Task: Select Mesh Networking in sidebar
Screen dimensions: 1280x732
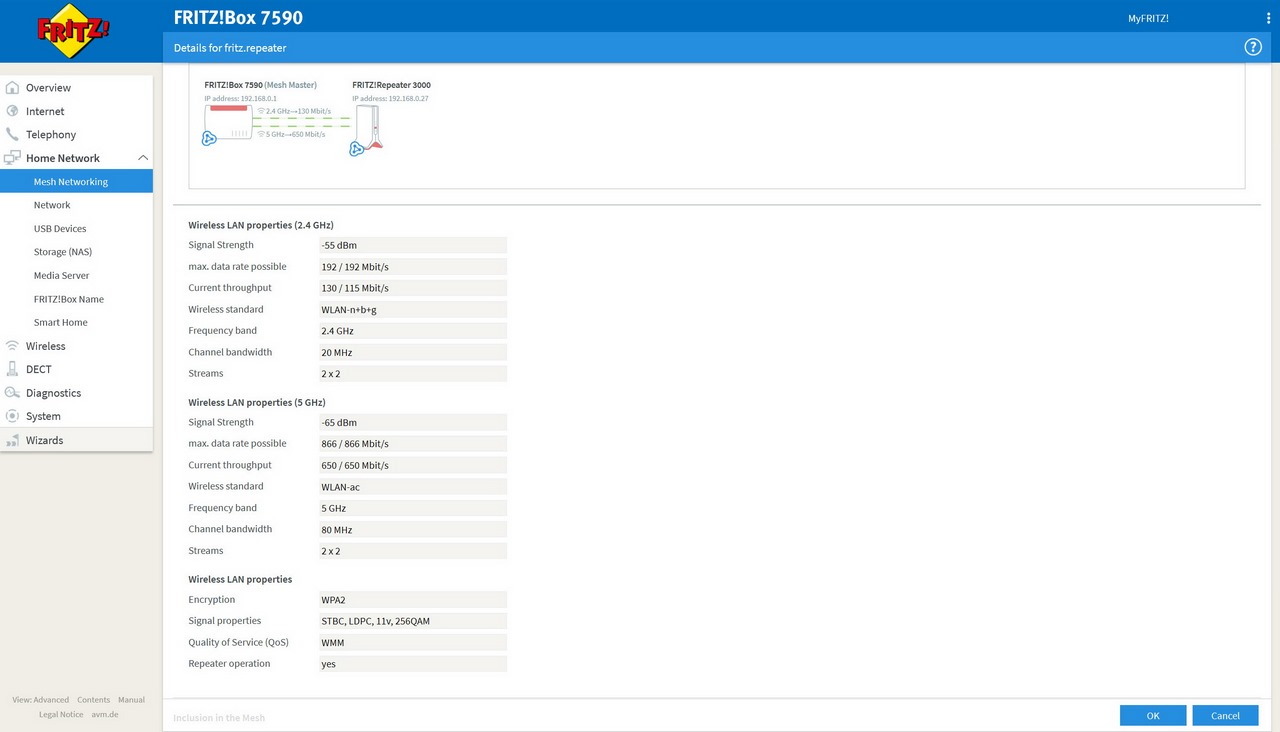Action: point(76,182)
